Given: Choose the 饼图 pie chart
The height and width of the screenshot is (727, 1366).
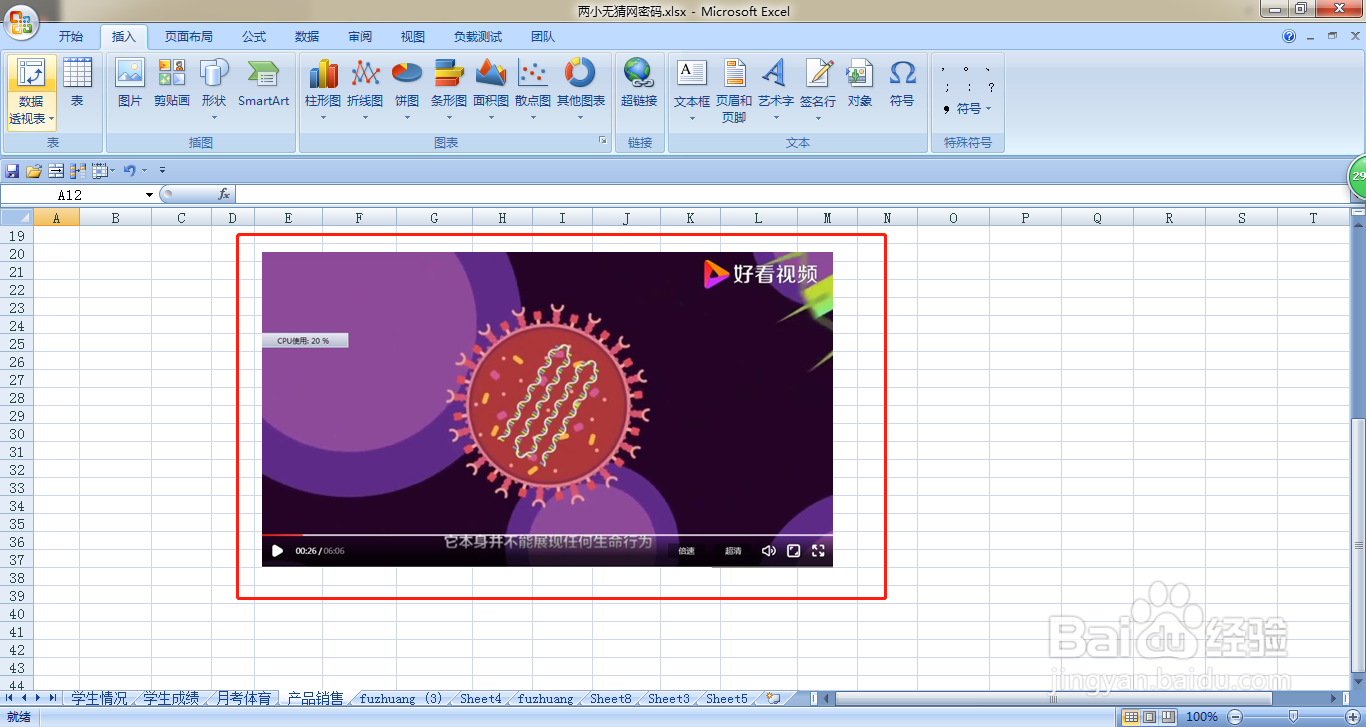Looking at the screenshot, I should [407, 88].
